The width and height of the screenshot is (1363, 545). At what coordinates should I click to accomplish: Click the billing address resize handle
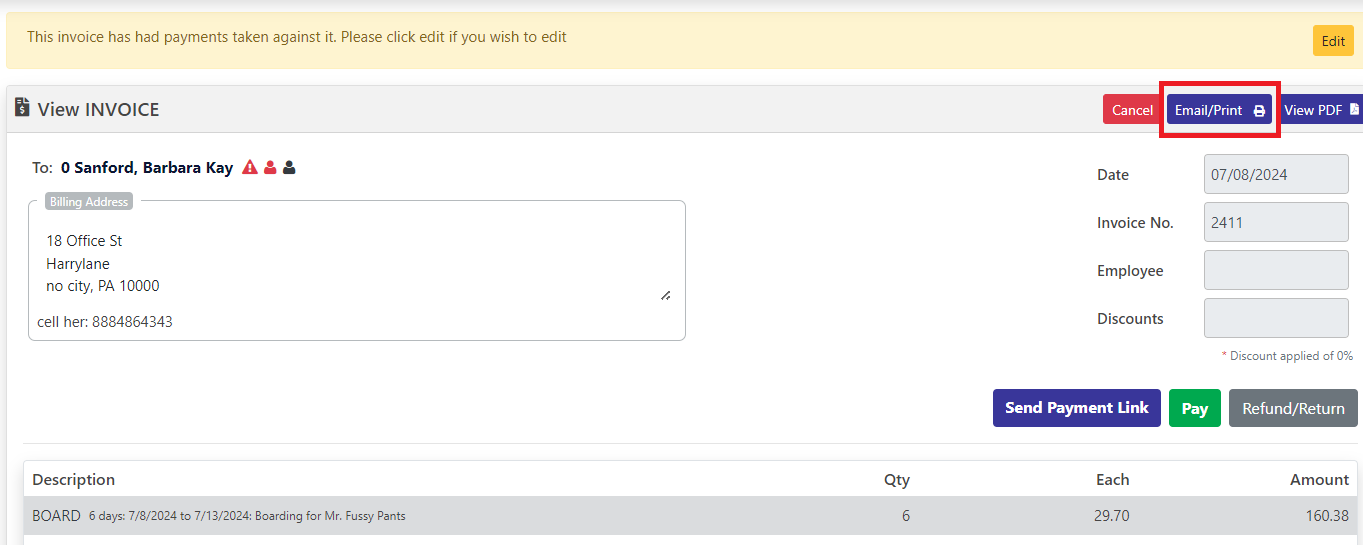click(665, 295)
